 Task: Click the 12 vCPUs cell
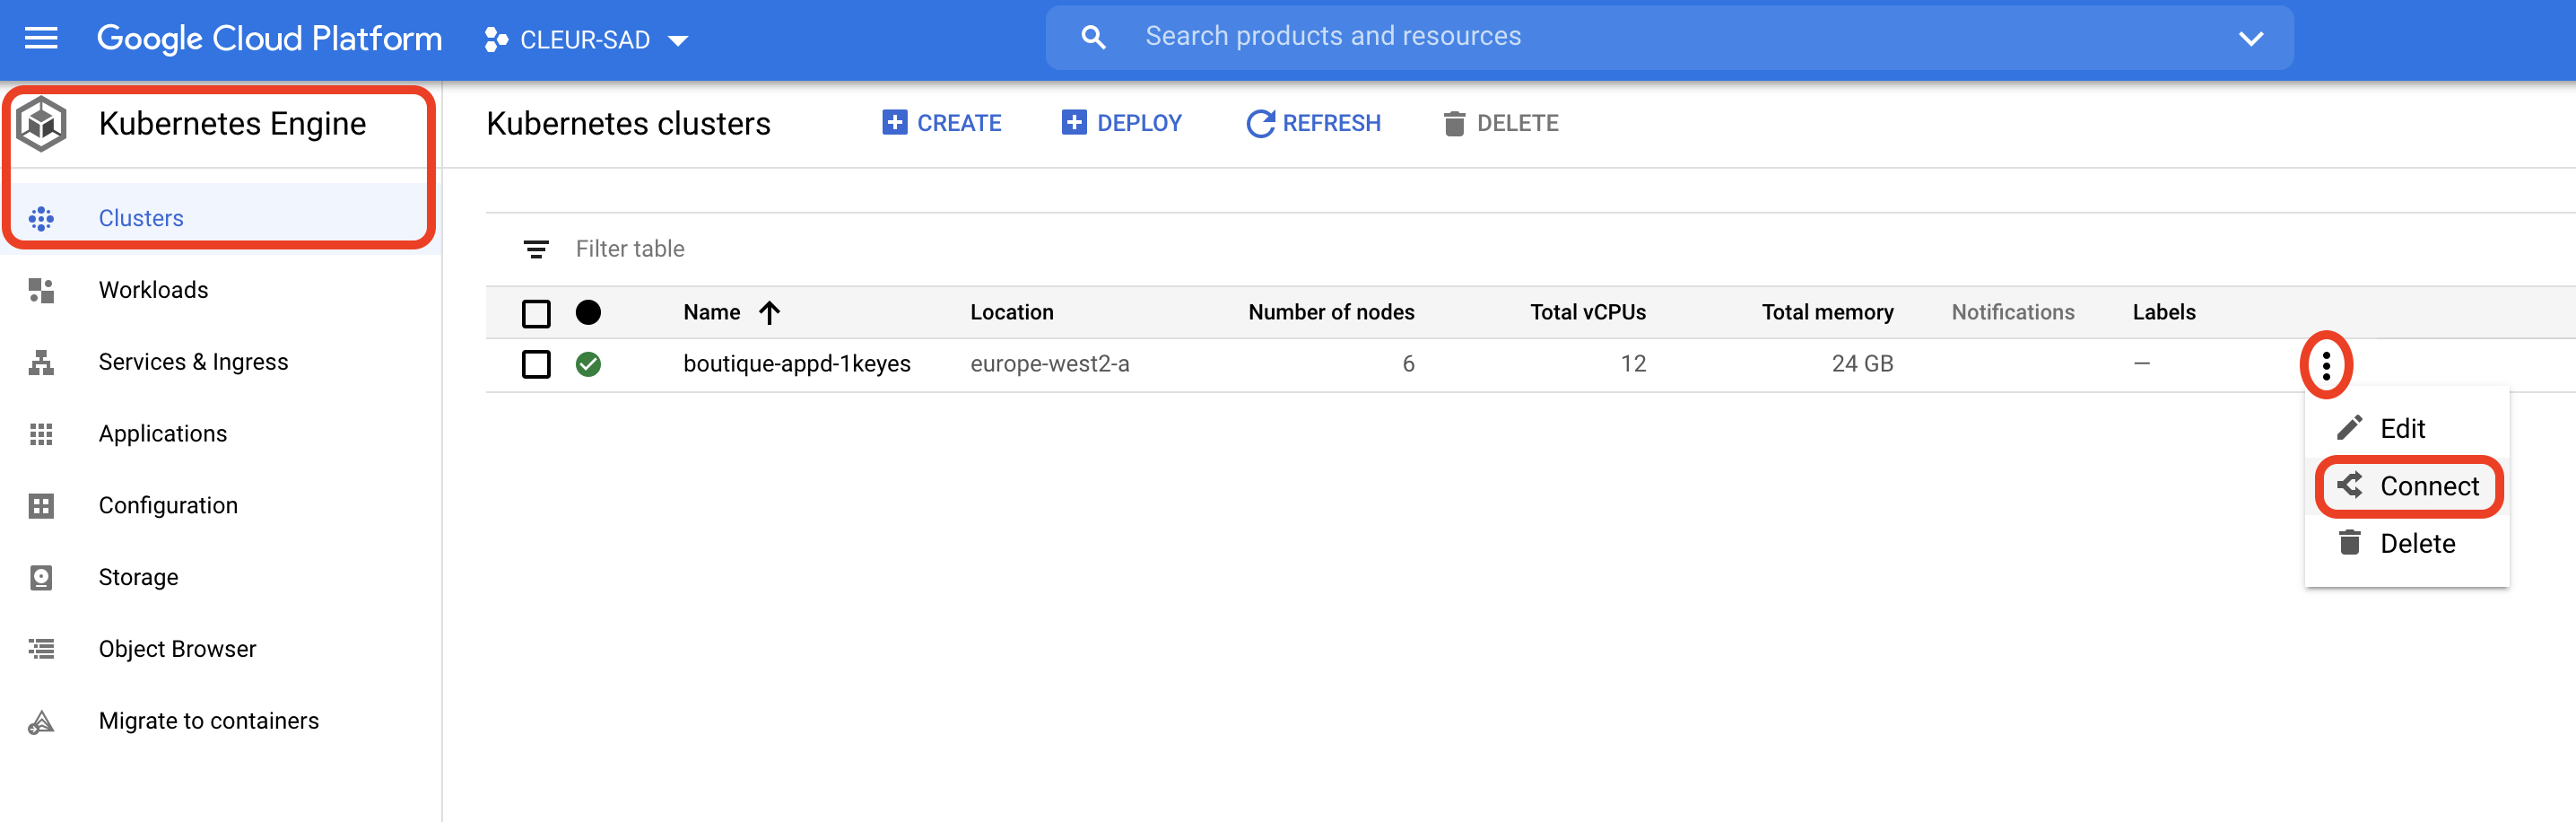point(1633,364)
